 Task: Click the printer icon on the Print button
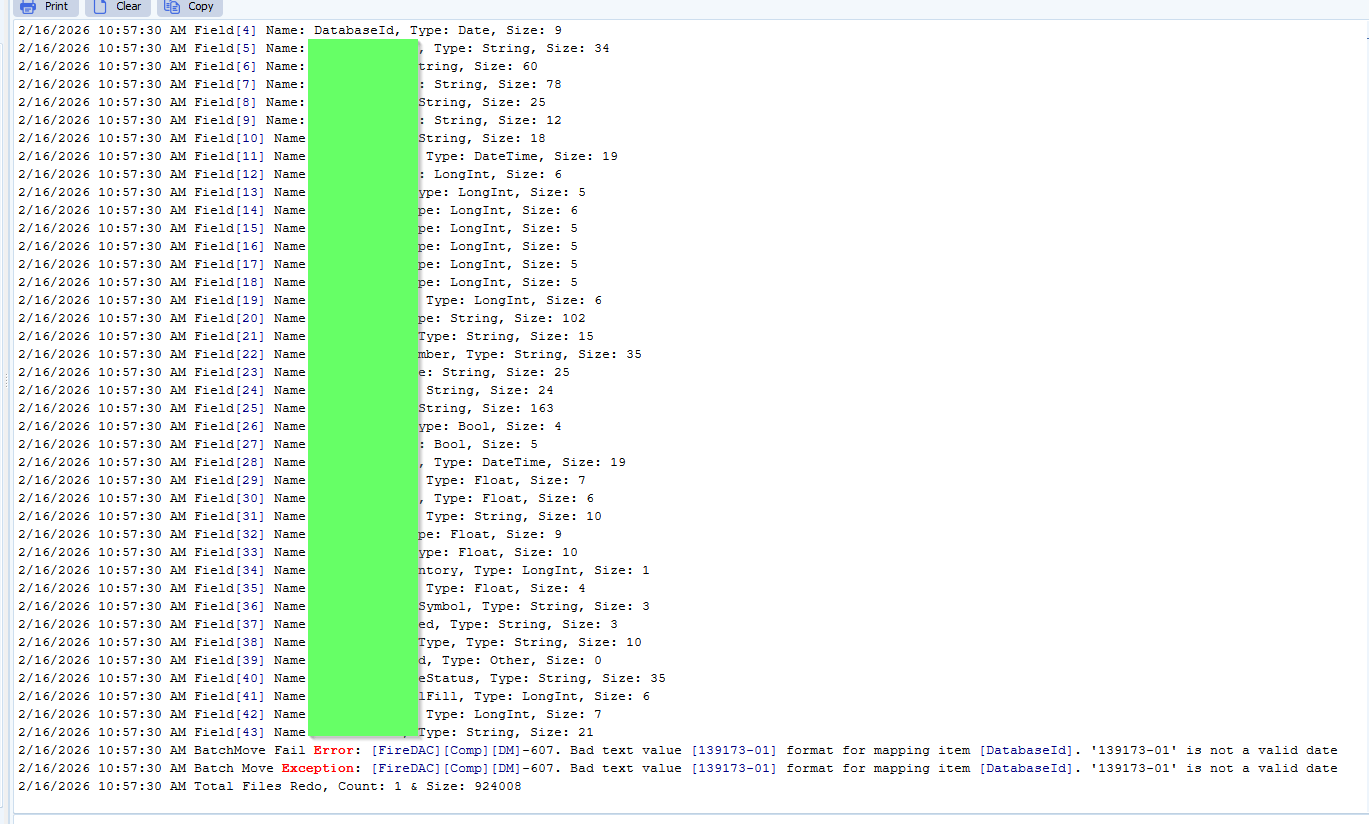[27, 7]
